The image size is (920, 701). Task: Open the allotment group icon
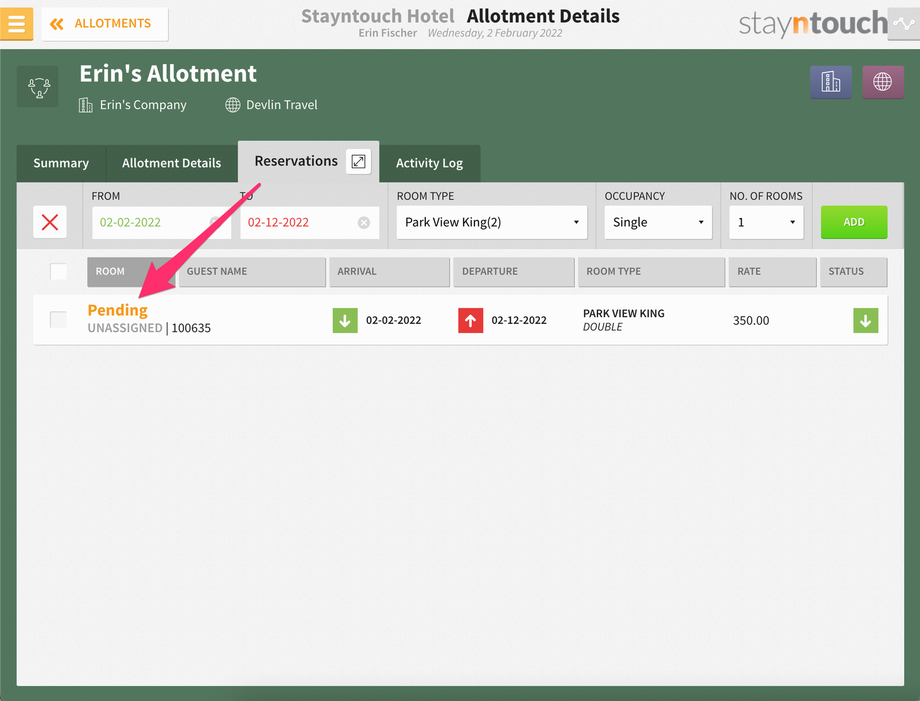click(x=38, y=87)
